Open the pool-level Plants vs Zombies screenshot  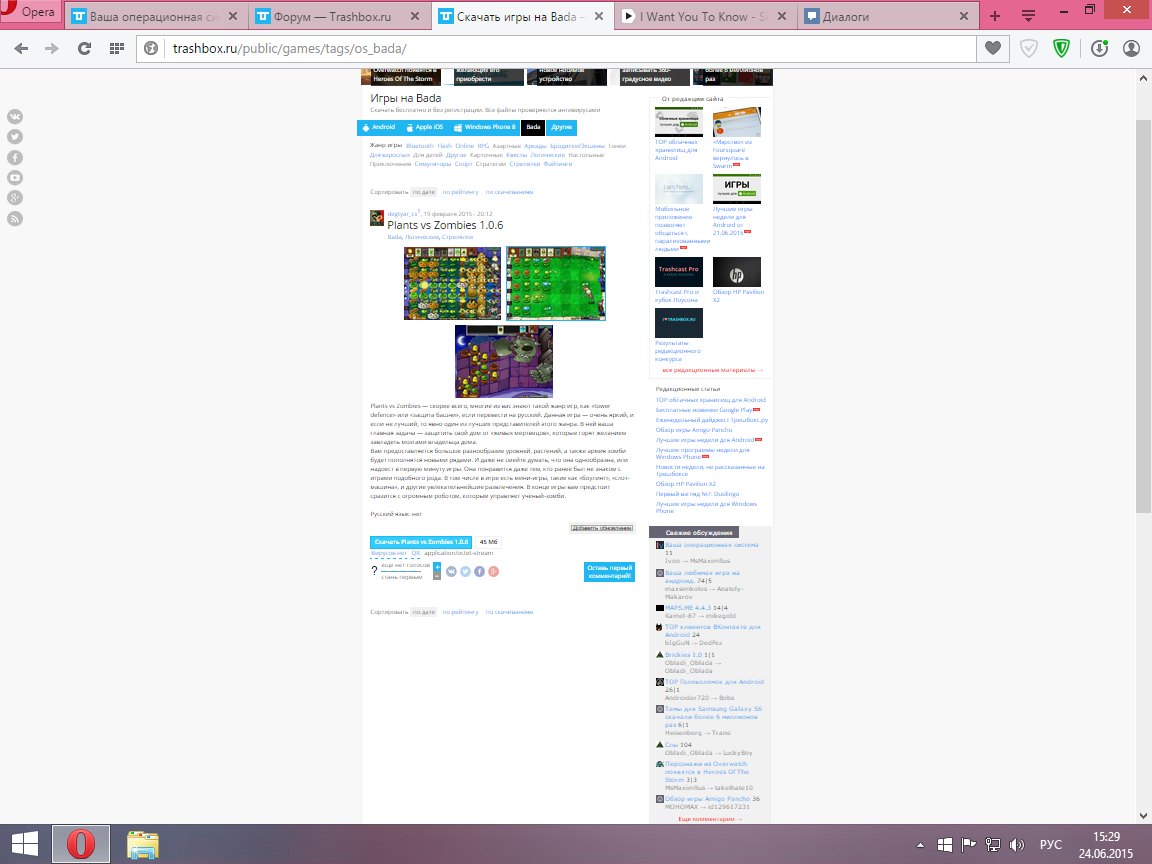click(x=453, y=284)
